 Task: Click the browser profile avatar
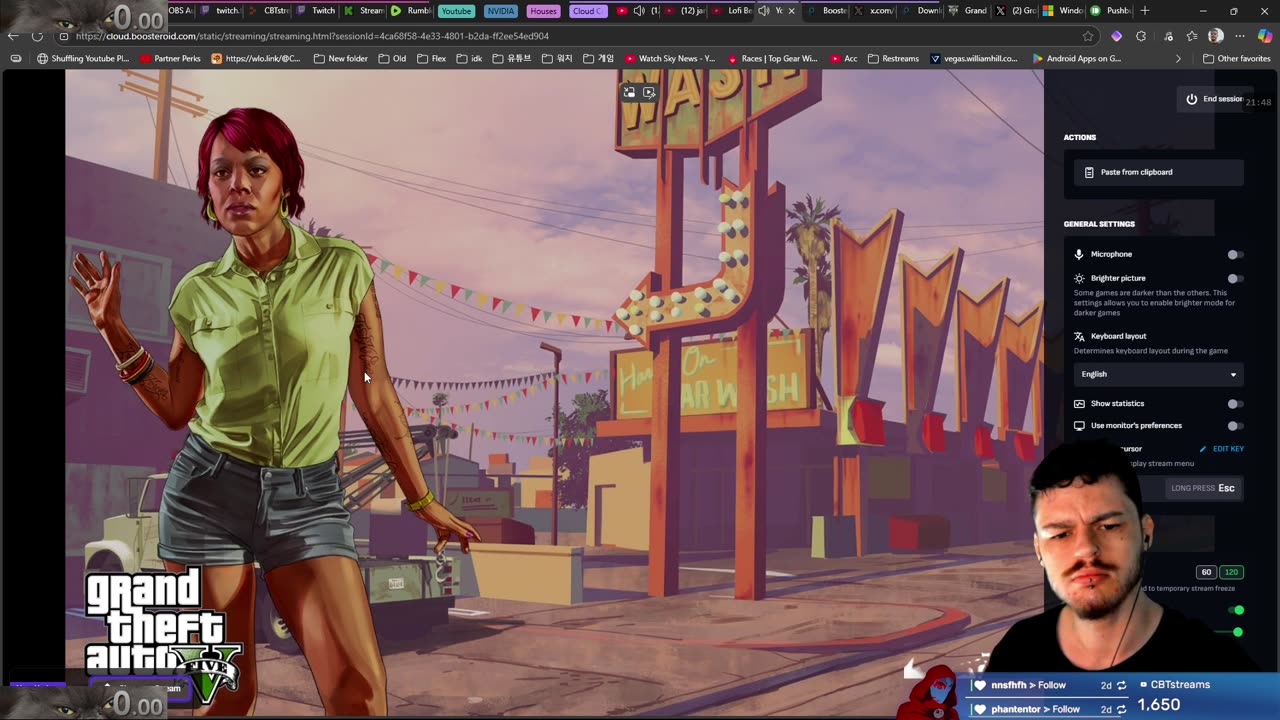pos(1216,36)
